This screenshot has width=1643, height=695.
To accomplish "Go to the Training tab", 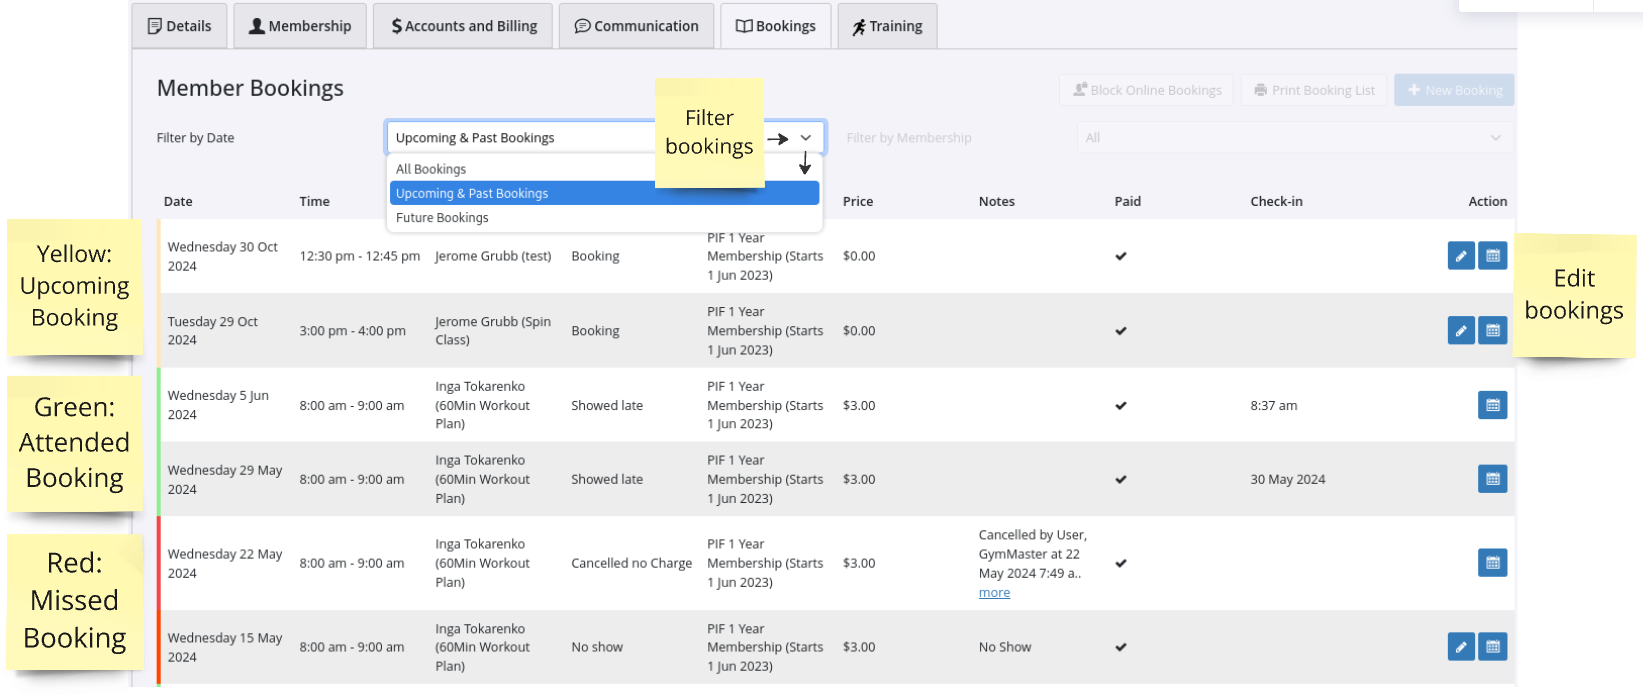I will coord(886,26).
